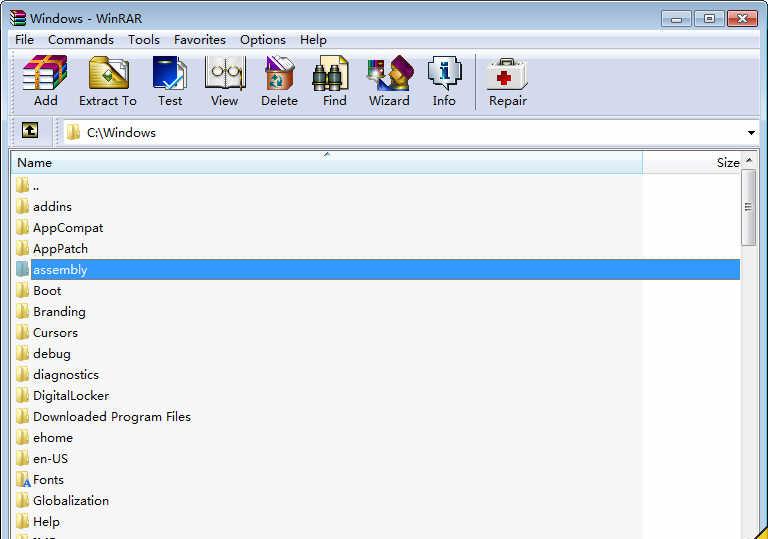Click the Boot folder icon

tap(23, 290)
